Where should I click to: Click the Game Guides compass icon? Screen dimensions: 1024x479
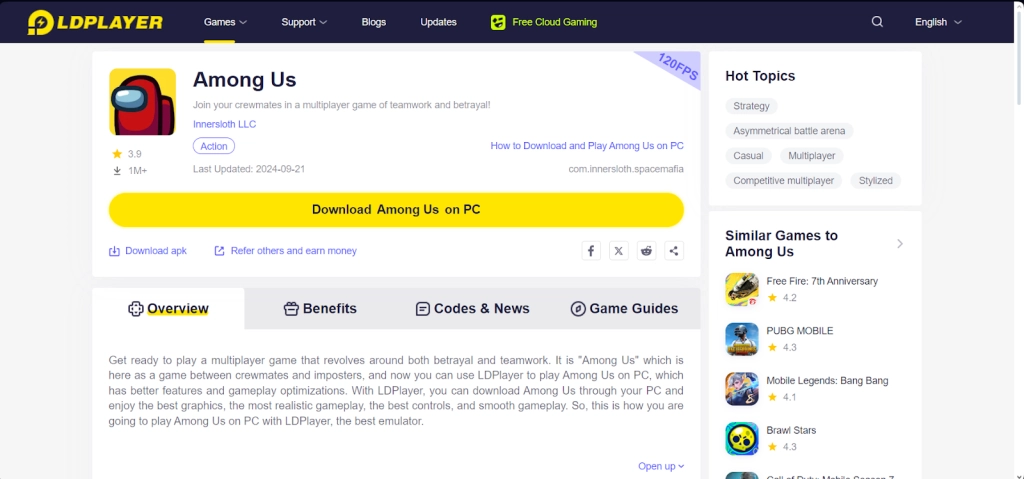click(578, 308)
